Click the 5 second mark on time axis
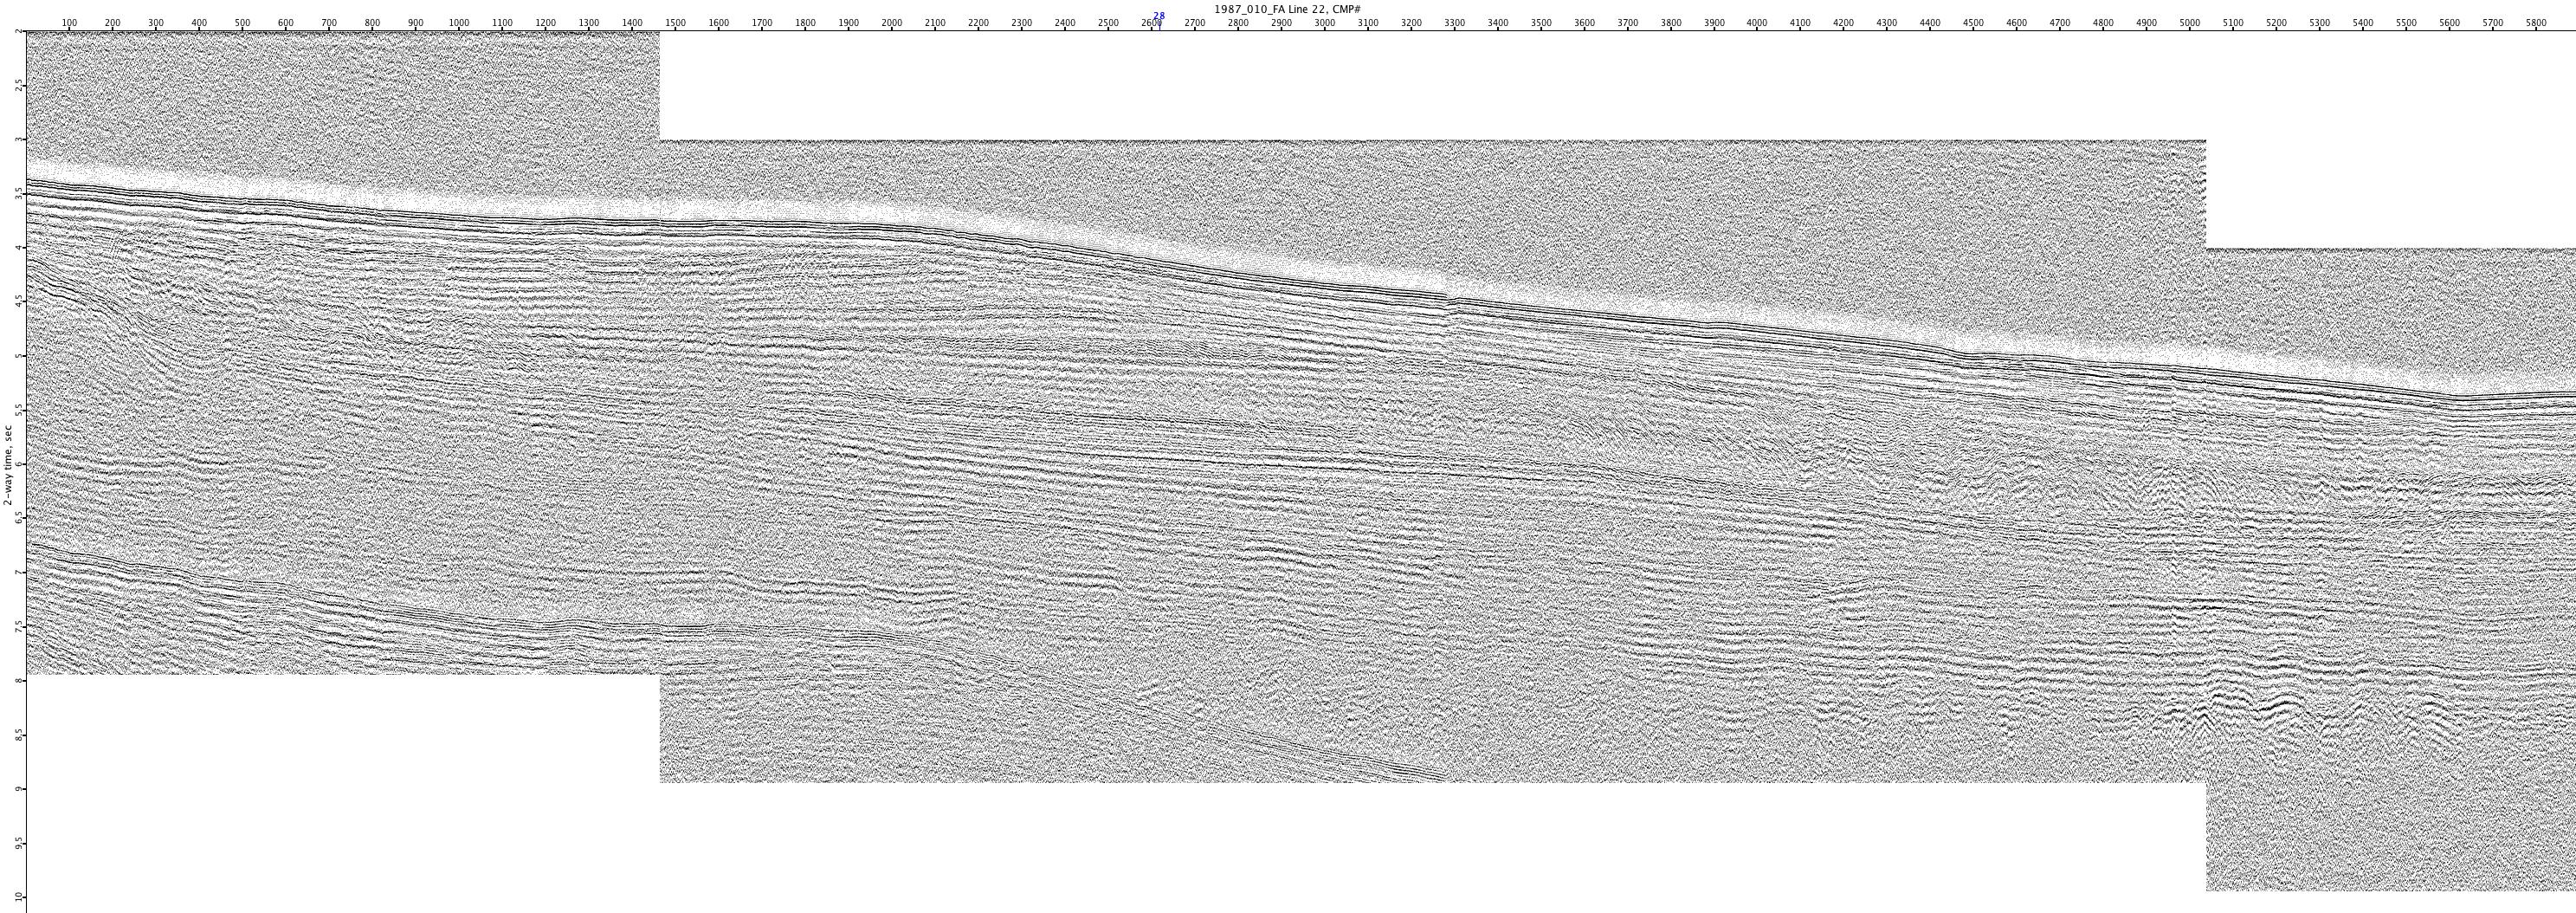This screenshot has width=2576, height=913. click(x=18, y=356)
